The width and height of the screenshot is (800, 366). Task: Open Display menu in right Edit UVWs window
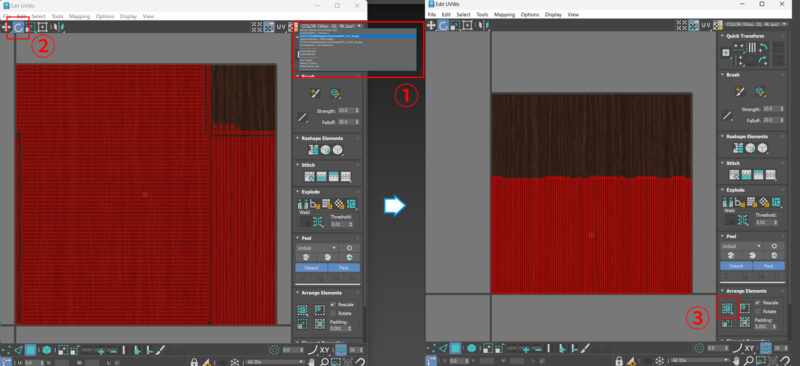pos(553,15)
